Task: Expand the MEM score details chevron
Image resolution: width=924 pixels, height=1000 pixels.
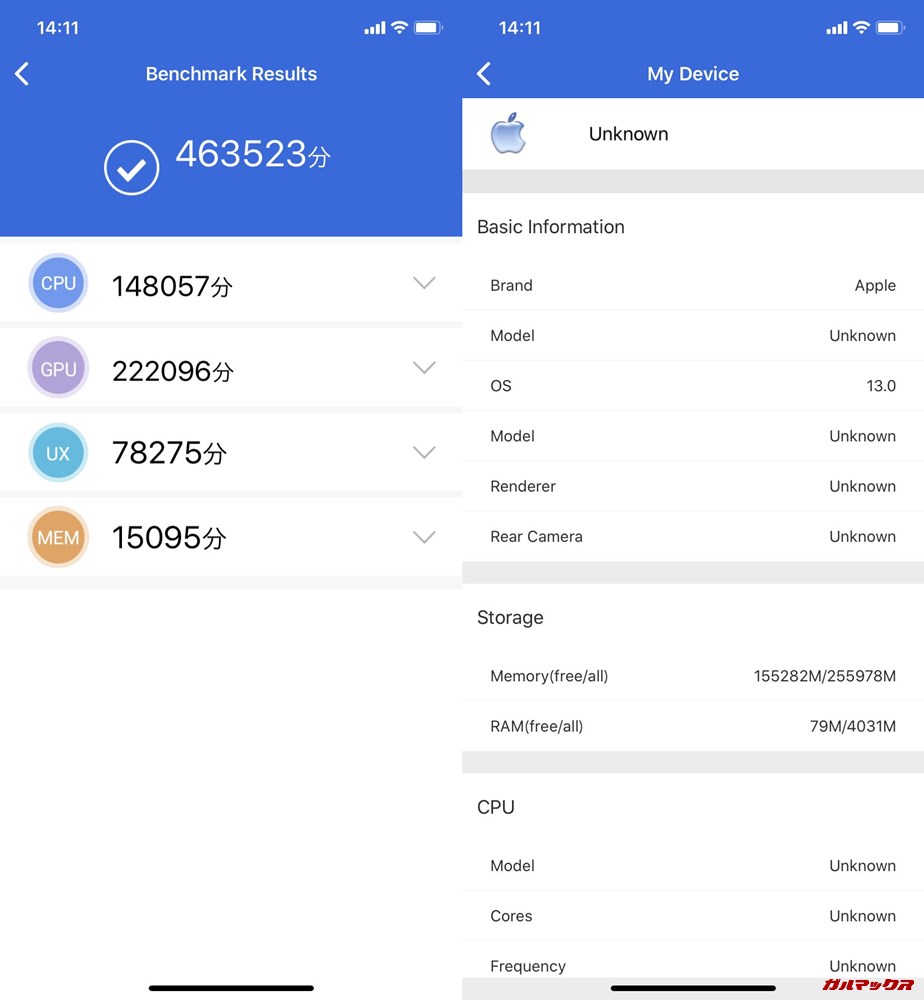Action: [x=424, y=538]
